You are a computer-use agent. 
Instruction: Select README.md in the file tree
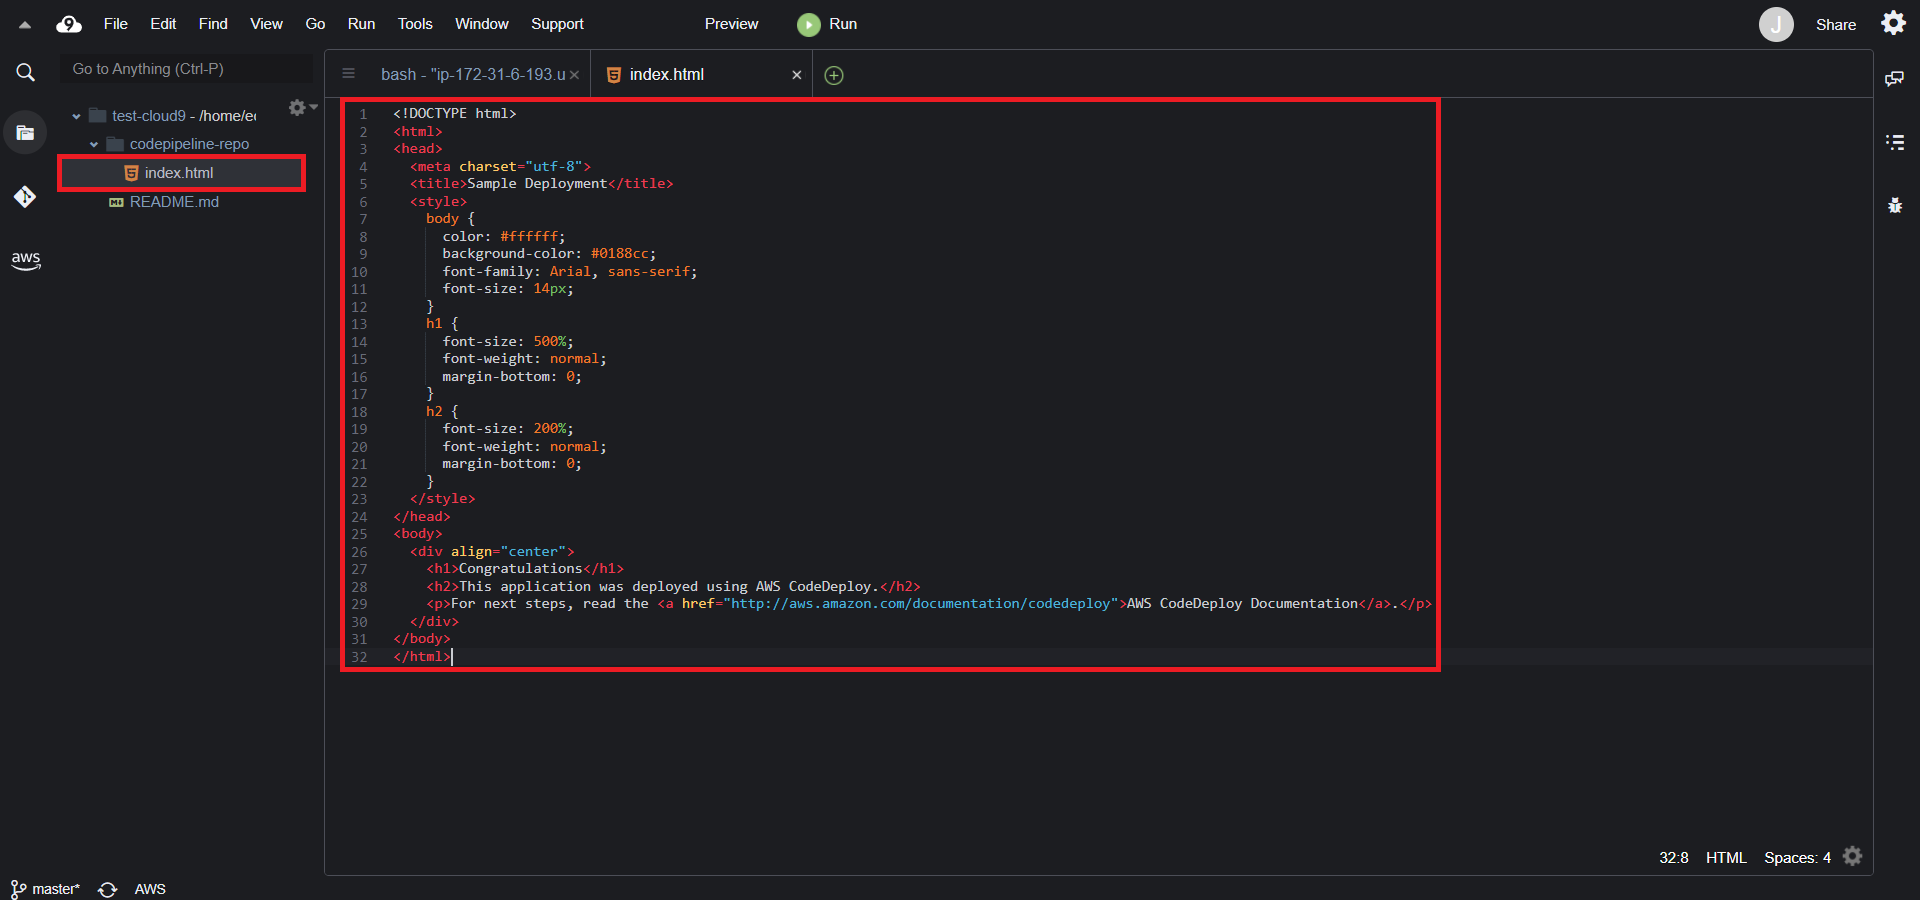[174, 202]
